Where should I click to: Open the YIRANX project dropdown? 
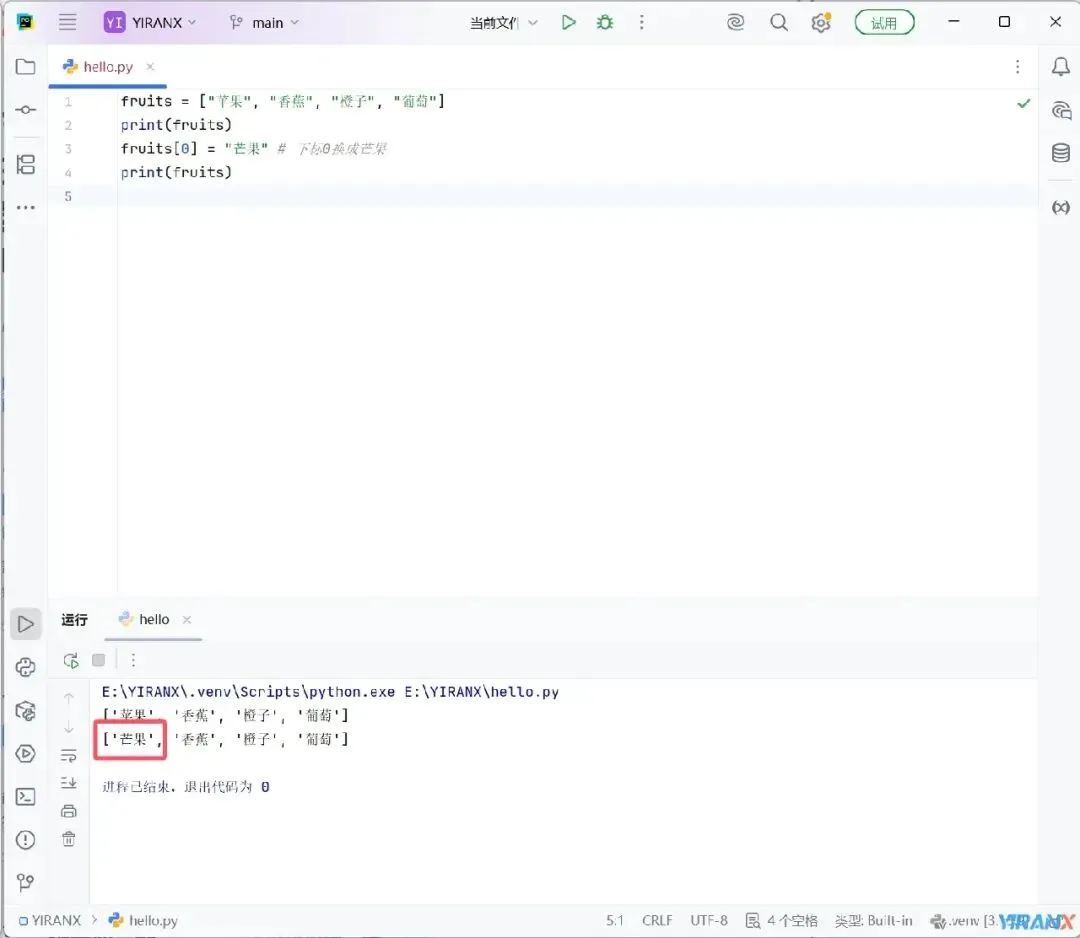(150, 23)
